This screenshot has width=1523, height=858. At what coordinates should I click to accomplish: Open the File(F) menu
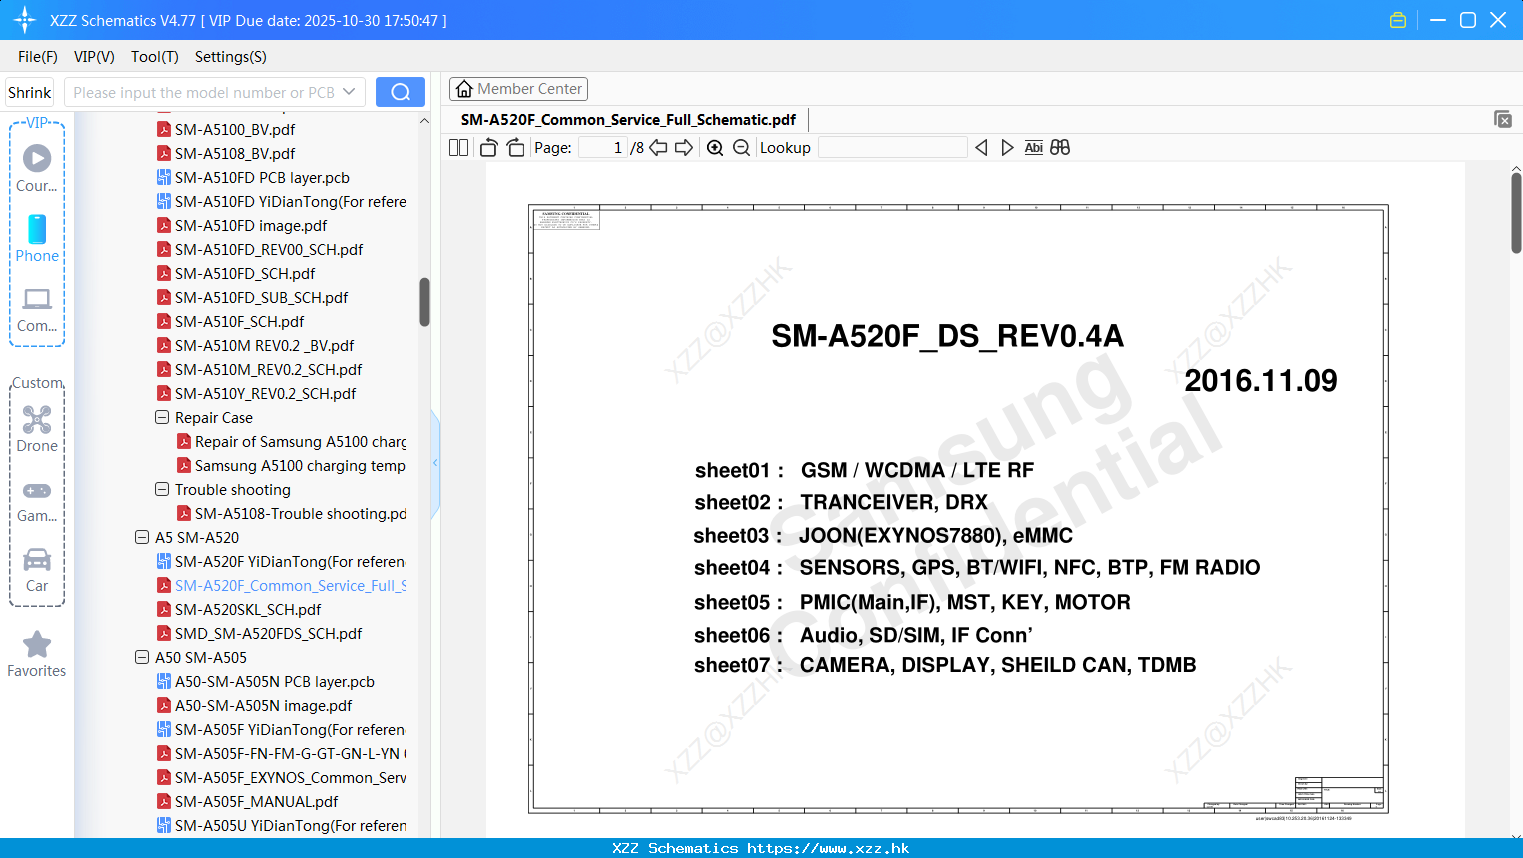(x=38, y=56)
